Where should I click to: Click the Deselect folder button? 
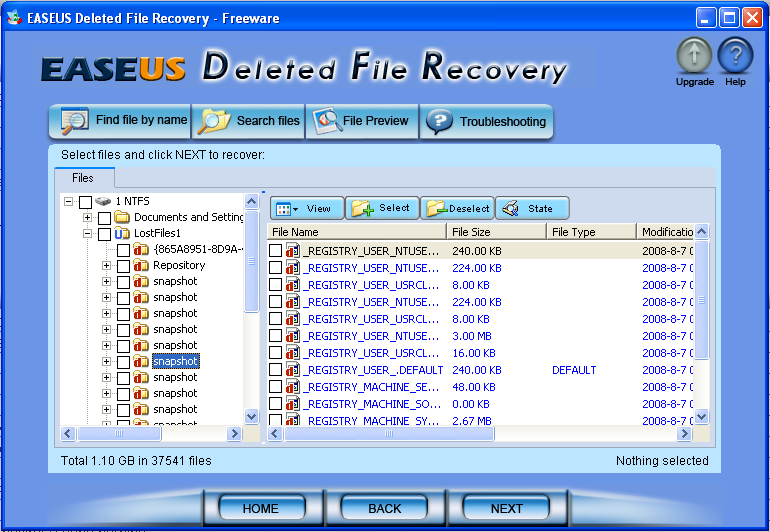[x=457, y=208]
